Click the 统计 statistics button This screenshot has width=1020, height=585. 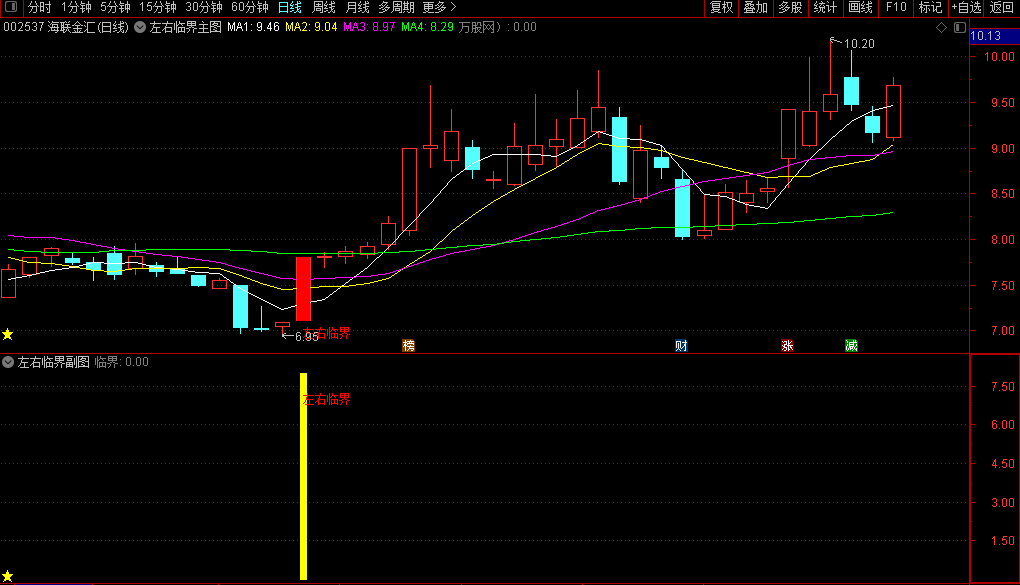[x=825, y=7]
